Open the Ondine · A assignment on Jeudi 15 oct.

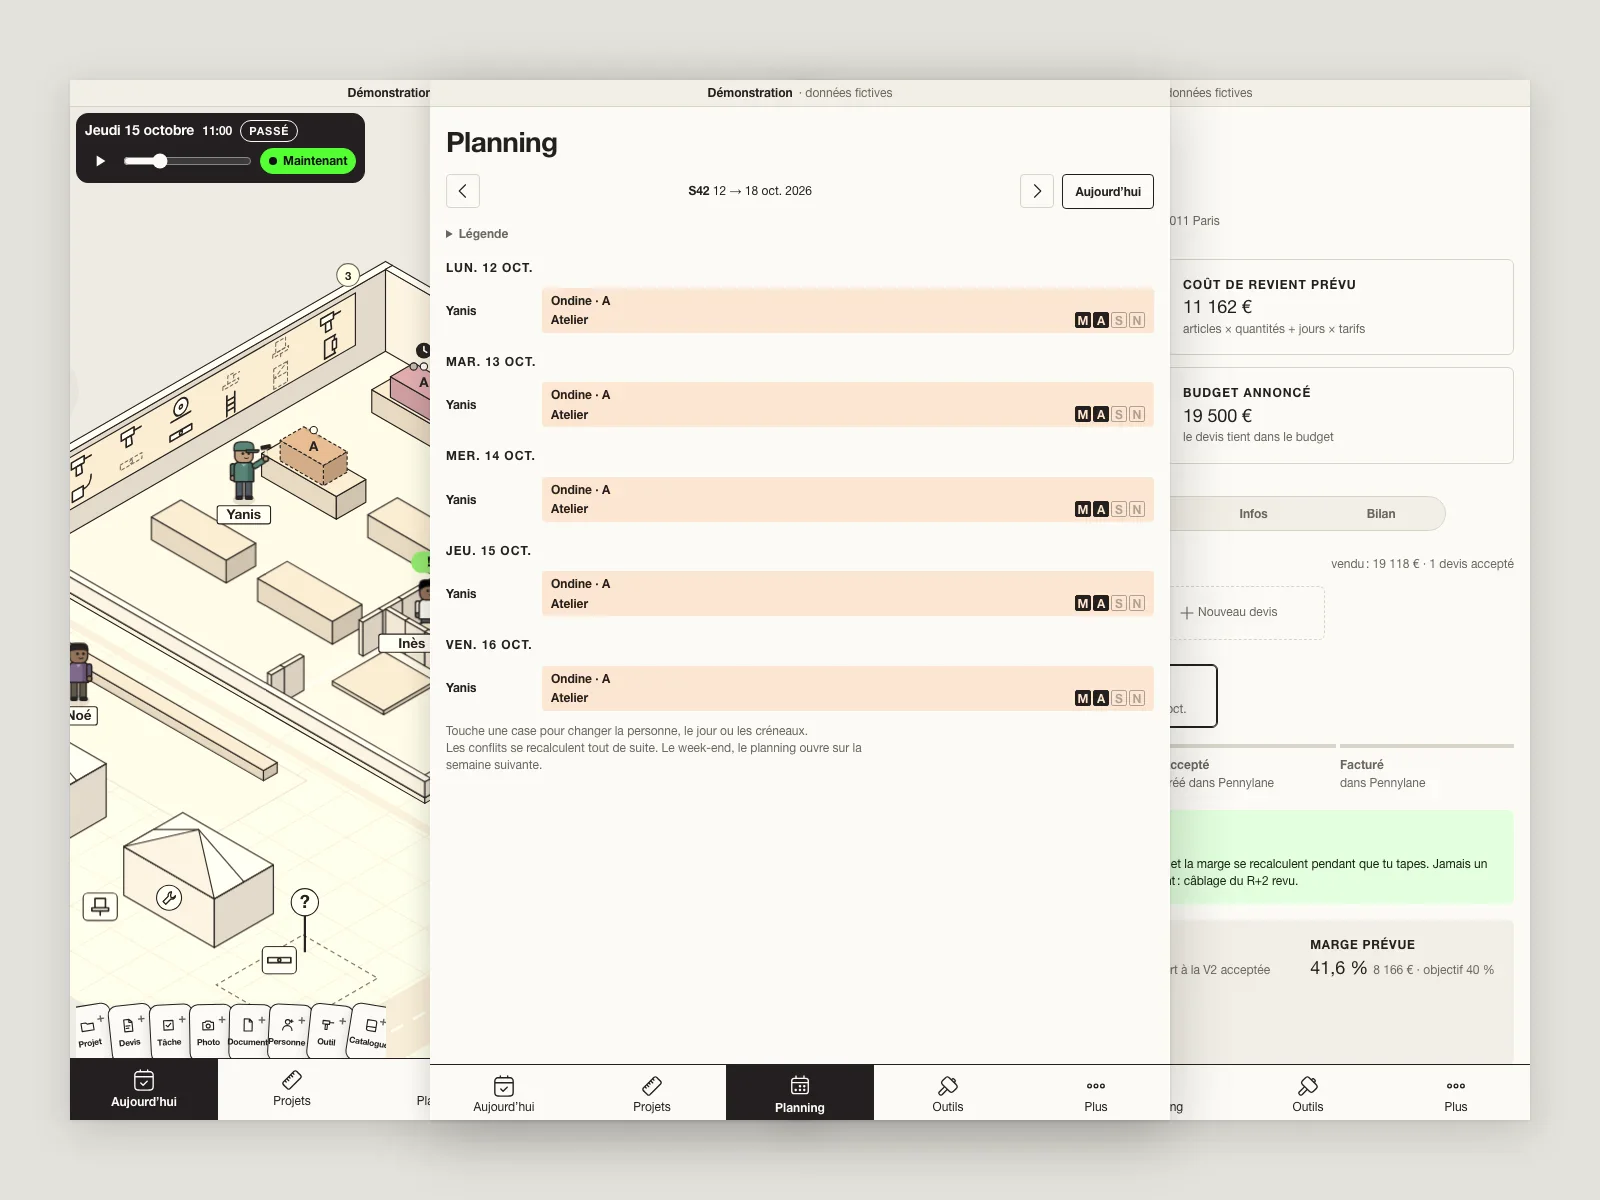tap(848, 593)
